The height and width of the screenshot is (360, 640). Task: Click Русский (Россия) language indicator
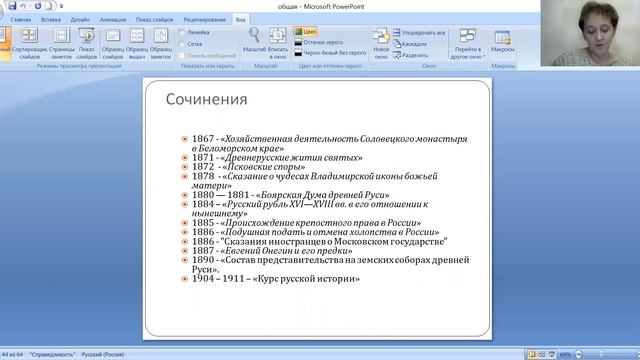(102, 355)
